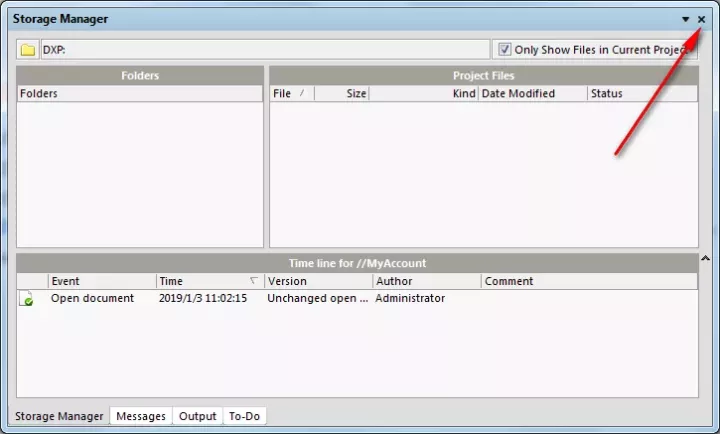Click the Folders column header
720x434 pixels.
[x=140, y=94]
